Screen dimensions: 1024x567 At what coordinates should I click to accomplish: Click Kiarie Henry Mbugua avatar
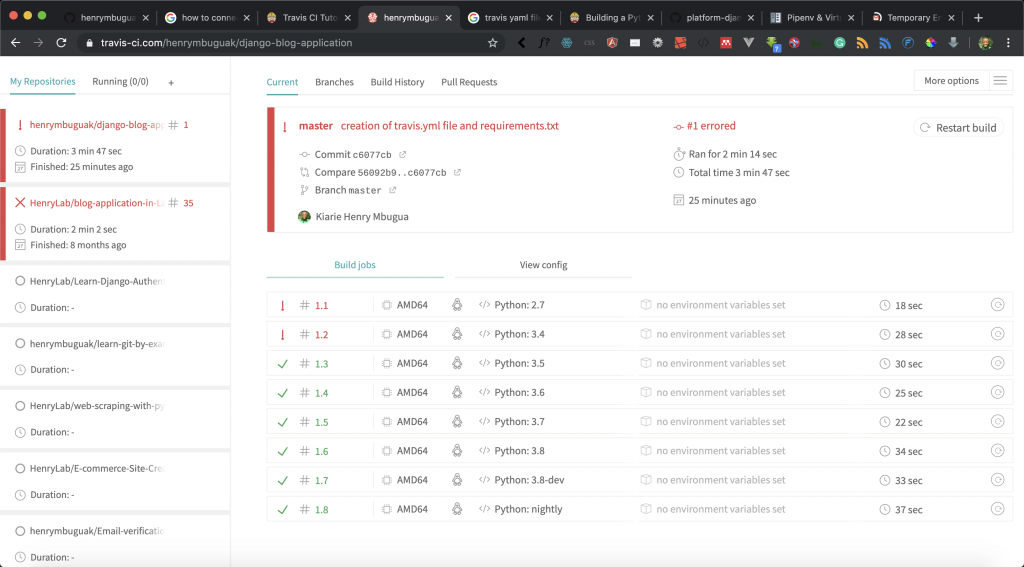coord(304,217)
